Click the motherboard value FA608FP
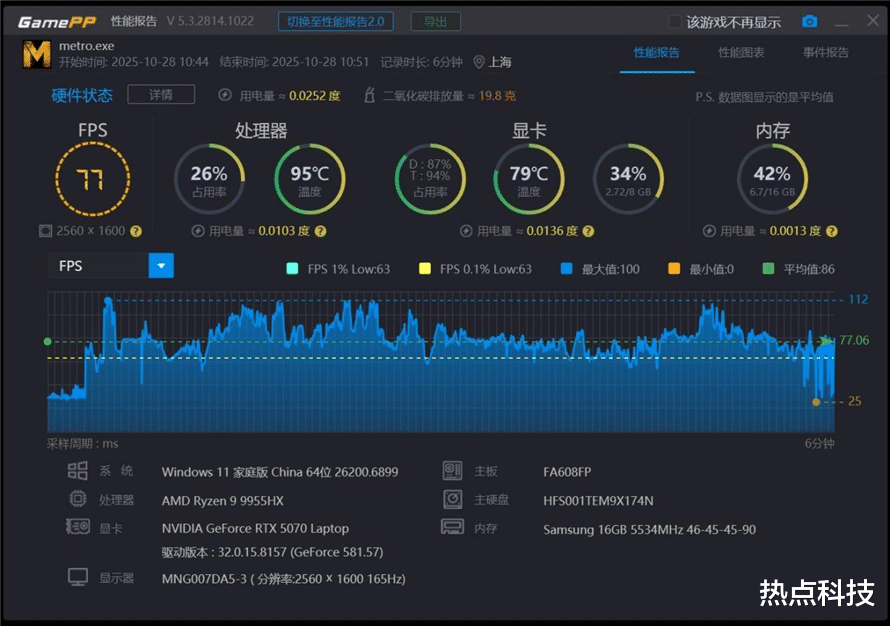890x626 pixels. pos(567,472)
